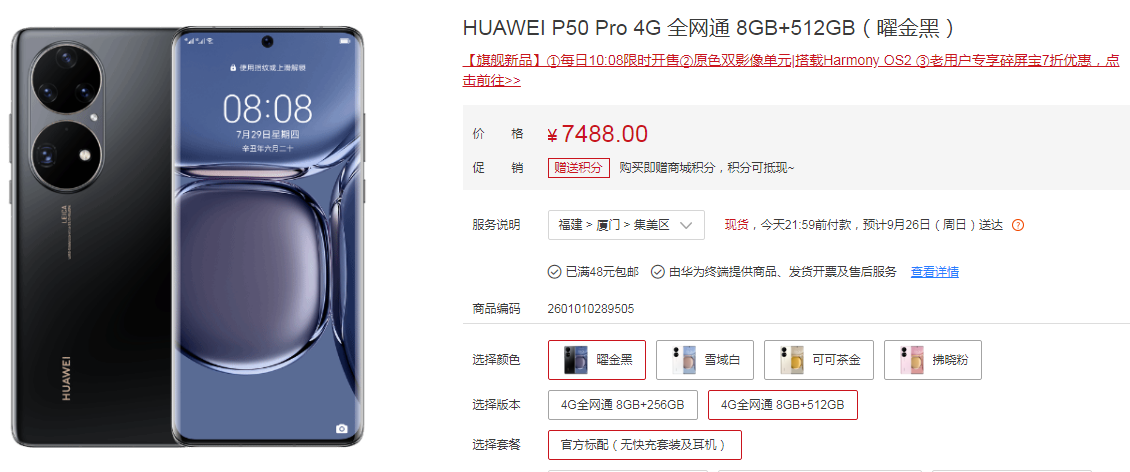Click the 已满48元包邮 checkmark icon
1130x472 pixels.
554,272
